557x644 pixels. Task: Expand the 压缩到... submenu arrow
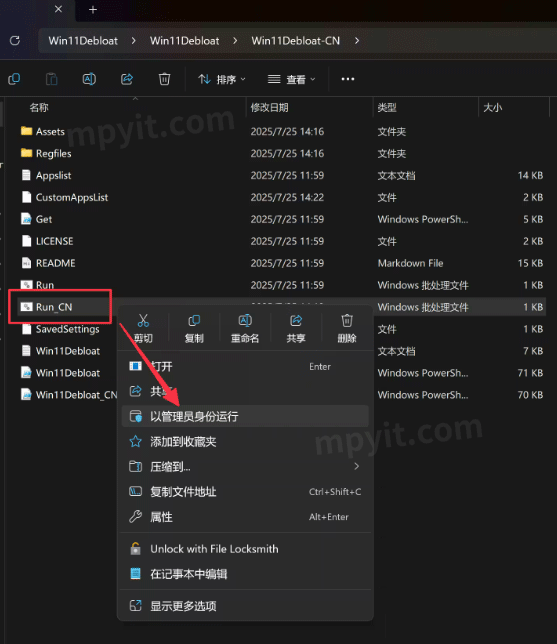click(x=357, y=466)
